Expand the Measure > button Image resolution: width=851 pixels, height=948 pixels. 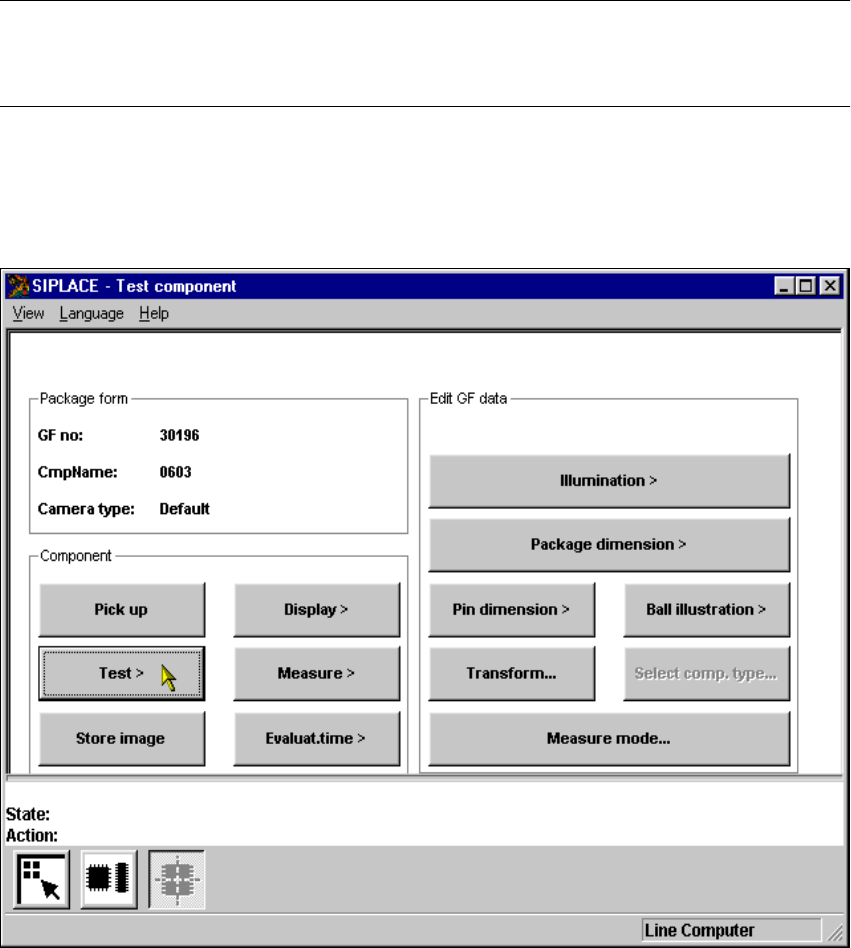coord(317,674)
